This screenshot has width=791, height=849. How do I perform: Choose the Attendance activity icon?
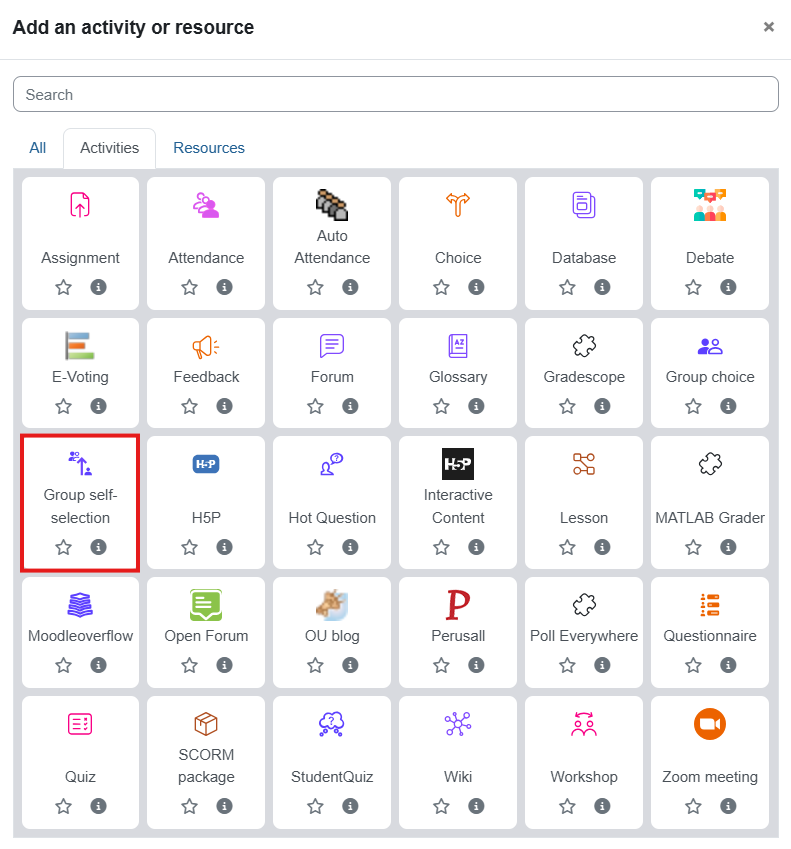point(206,205)
